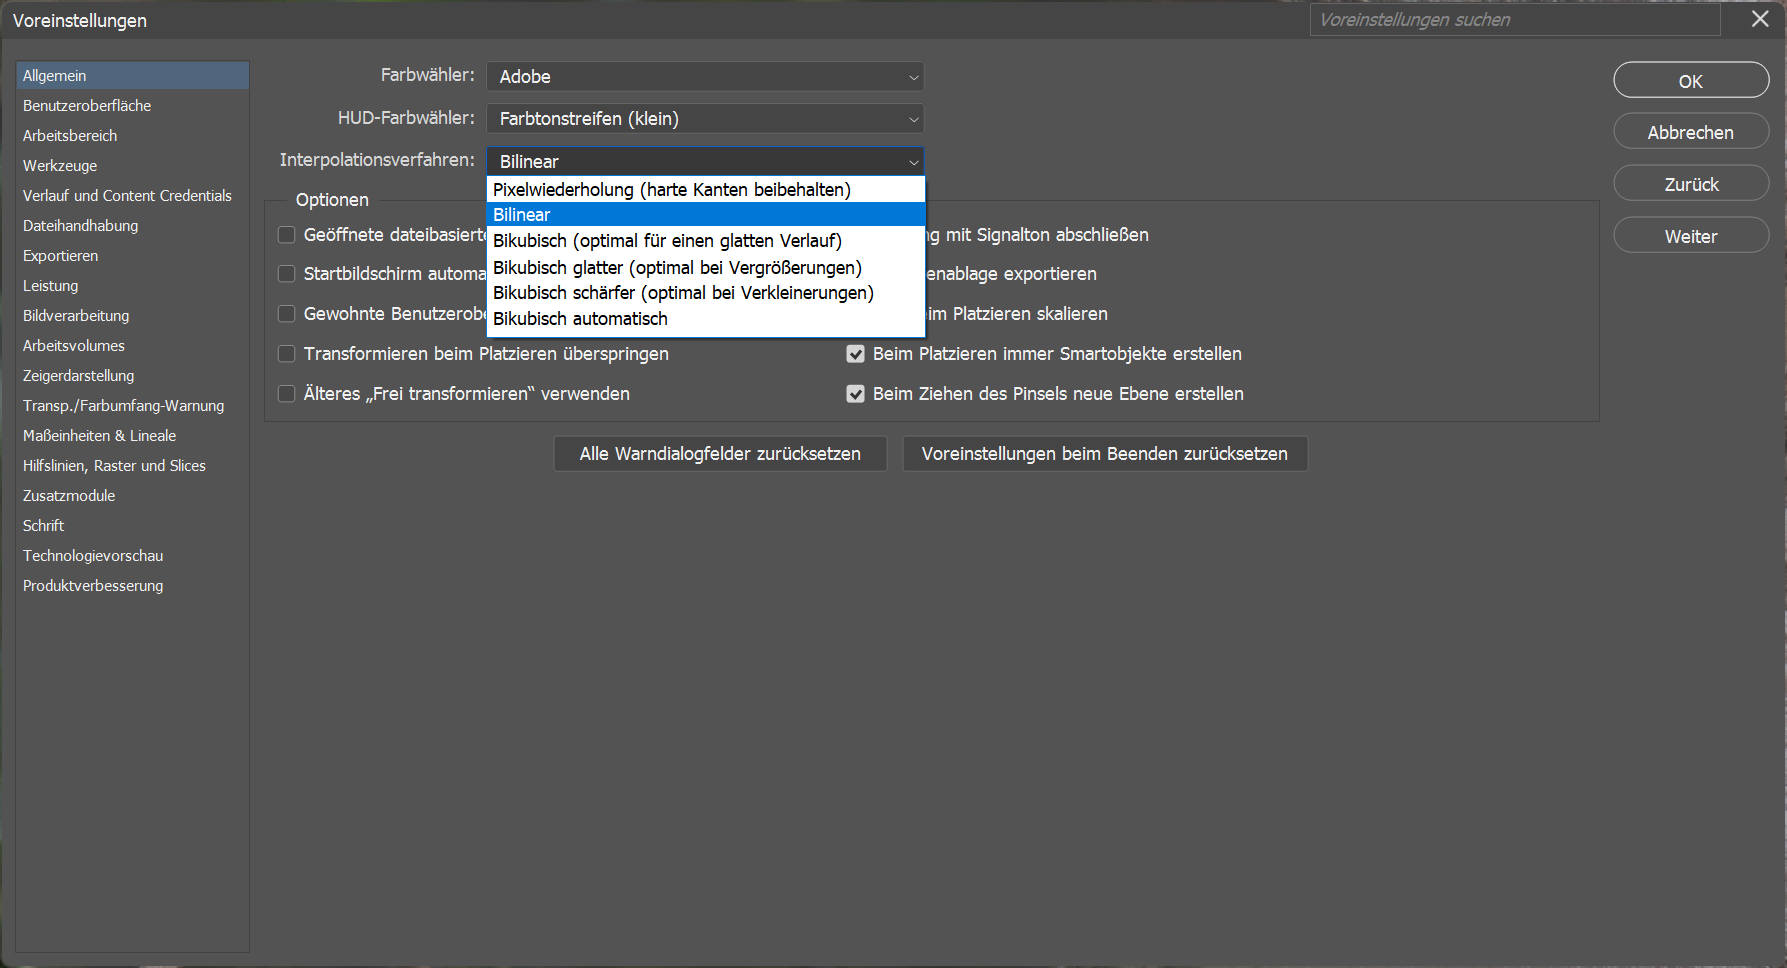Viewport: 1787px width, 968px height.
Task: Open Hilfslinien, Raster und Slices category
Action: [x=132, y=466]
